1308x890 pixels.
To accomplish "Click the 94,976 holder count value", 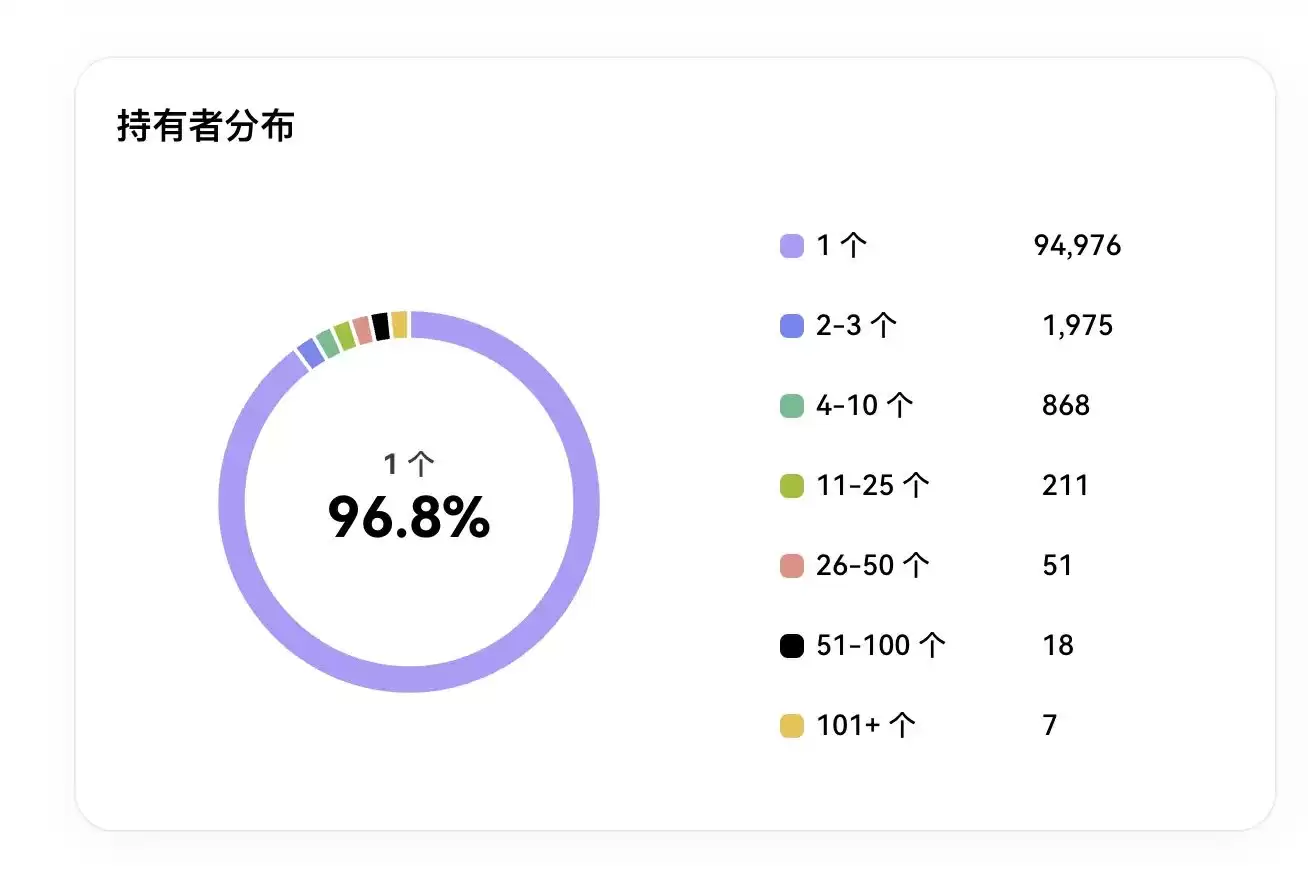I will click(x=1077, y=246).
